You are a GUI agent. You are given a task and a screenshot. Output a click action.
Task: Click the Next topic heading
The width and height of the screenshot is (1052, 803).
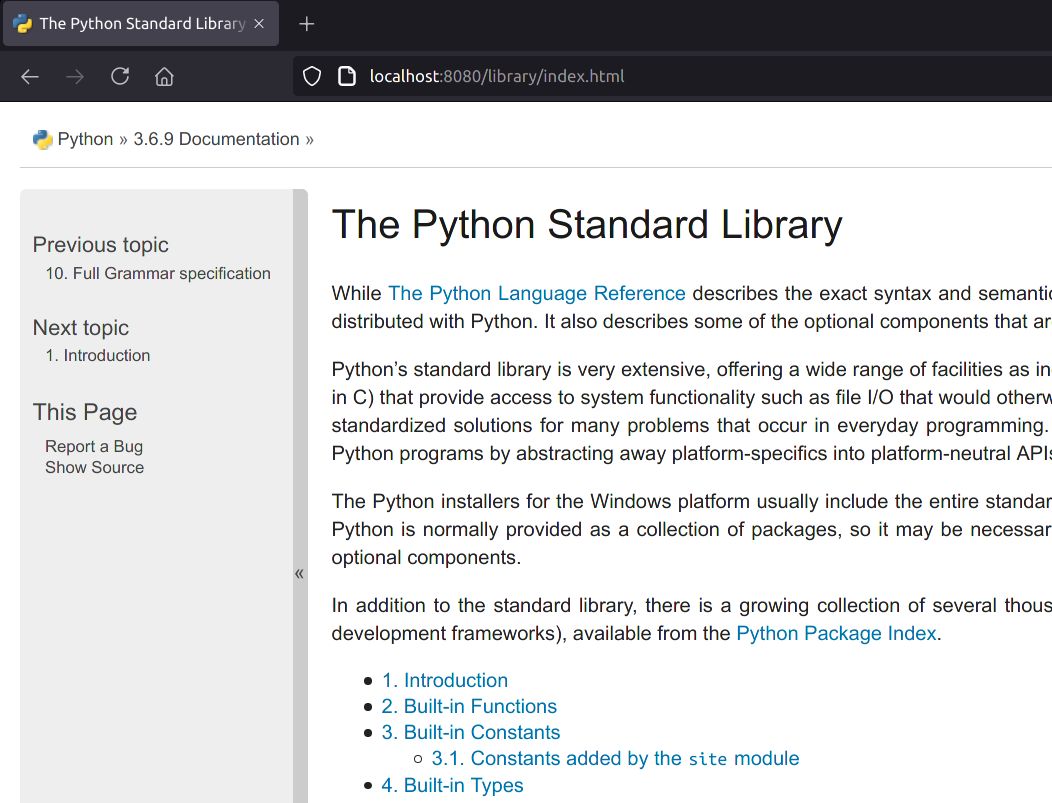81,327
